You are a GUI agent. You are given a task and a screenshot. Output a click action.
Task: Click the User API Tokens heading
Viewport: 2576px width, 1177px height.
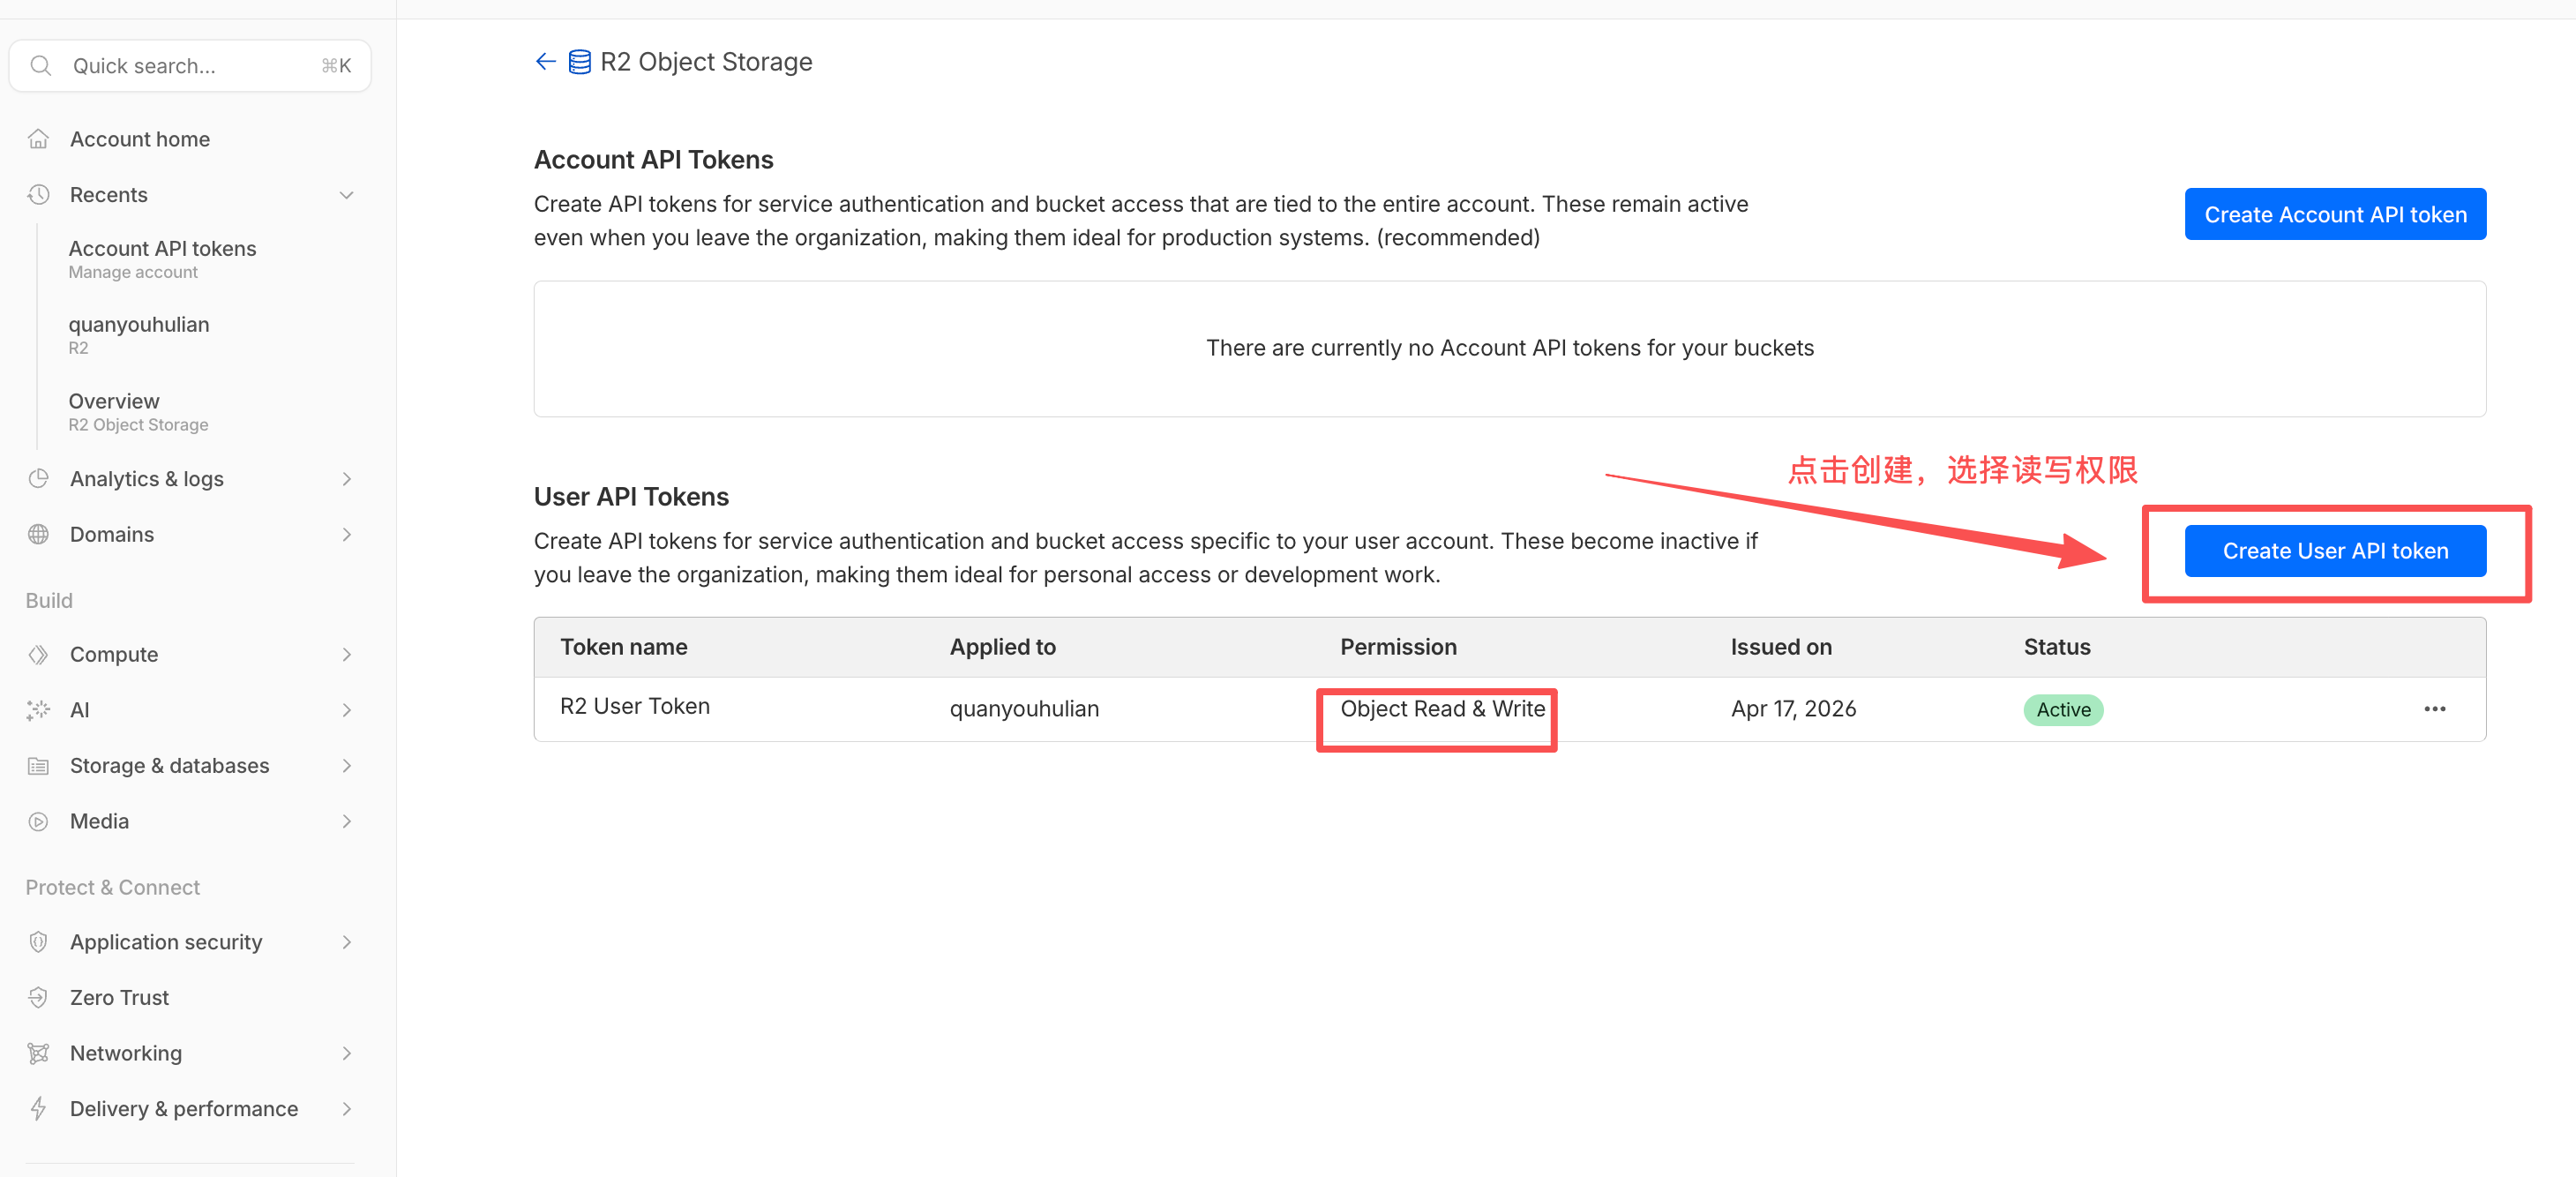pos(631,497)
